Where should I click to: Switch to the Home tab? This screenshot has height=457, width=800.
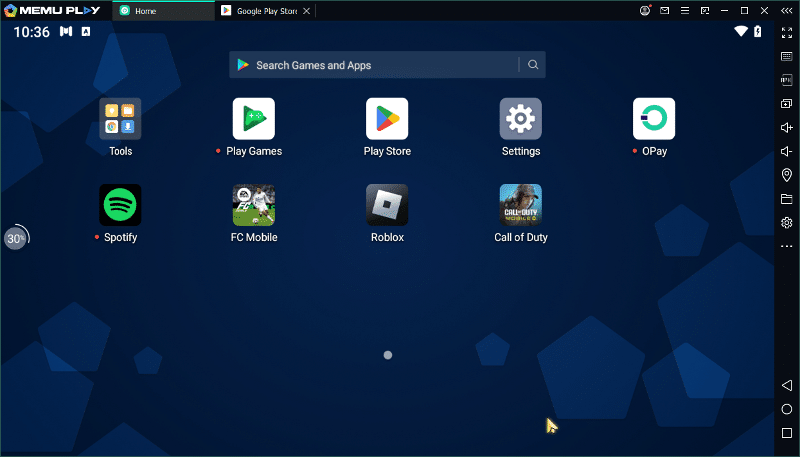[x=163, y=11]
